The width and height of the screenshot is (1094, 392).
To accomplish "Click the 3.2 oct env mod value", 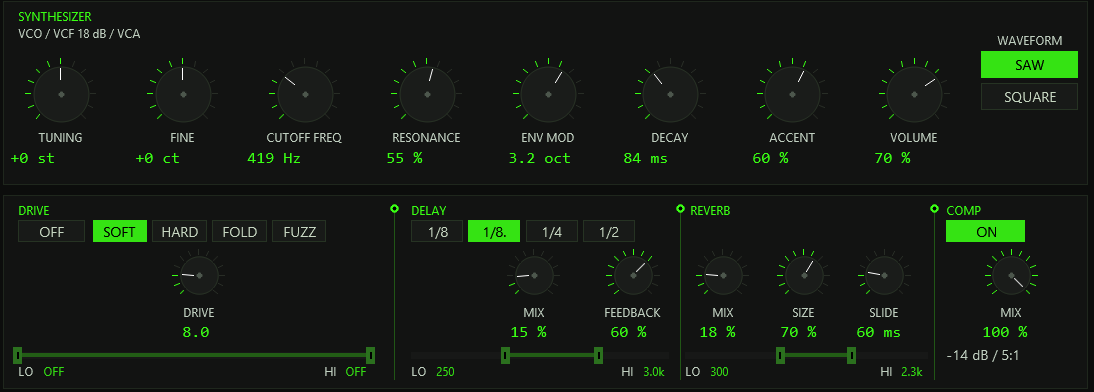I will point(539,158).
